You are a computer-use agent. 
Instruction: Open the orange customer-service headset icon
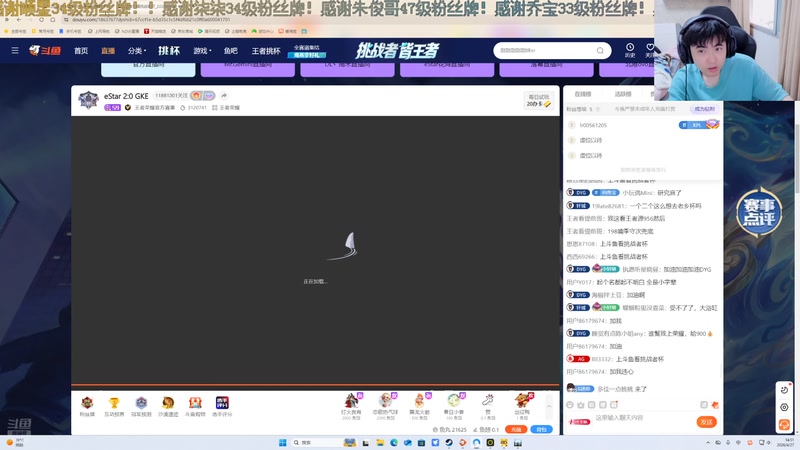click(784, 424)
